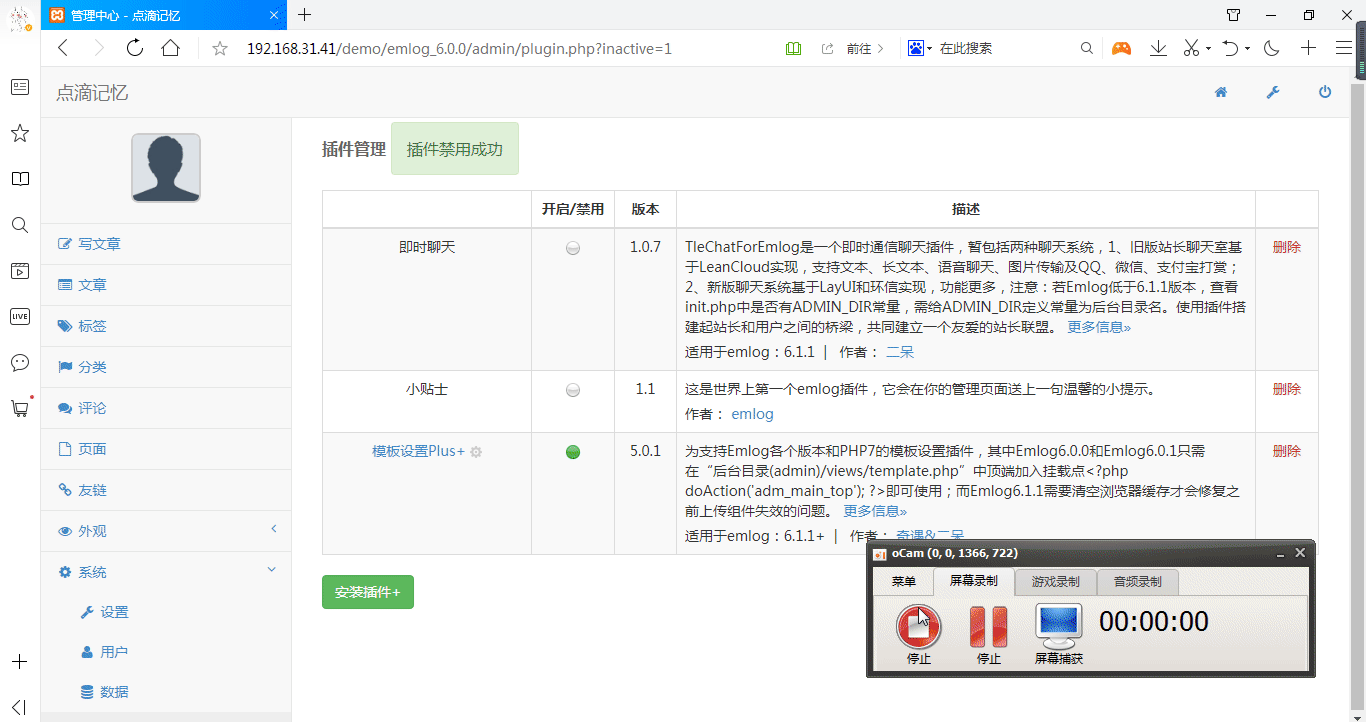
Task: Delete the 小贴士 plugin via 删除 link
Action: coord(1286,389)
